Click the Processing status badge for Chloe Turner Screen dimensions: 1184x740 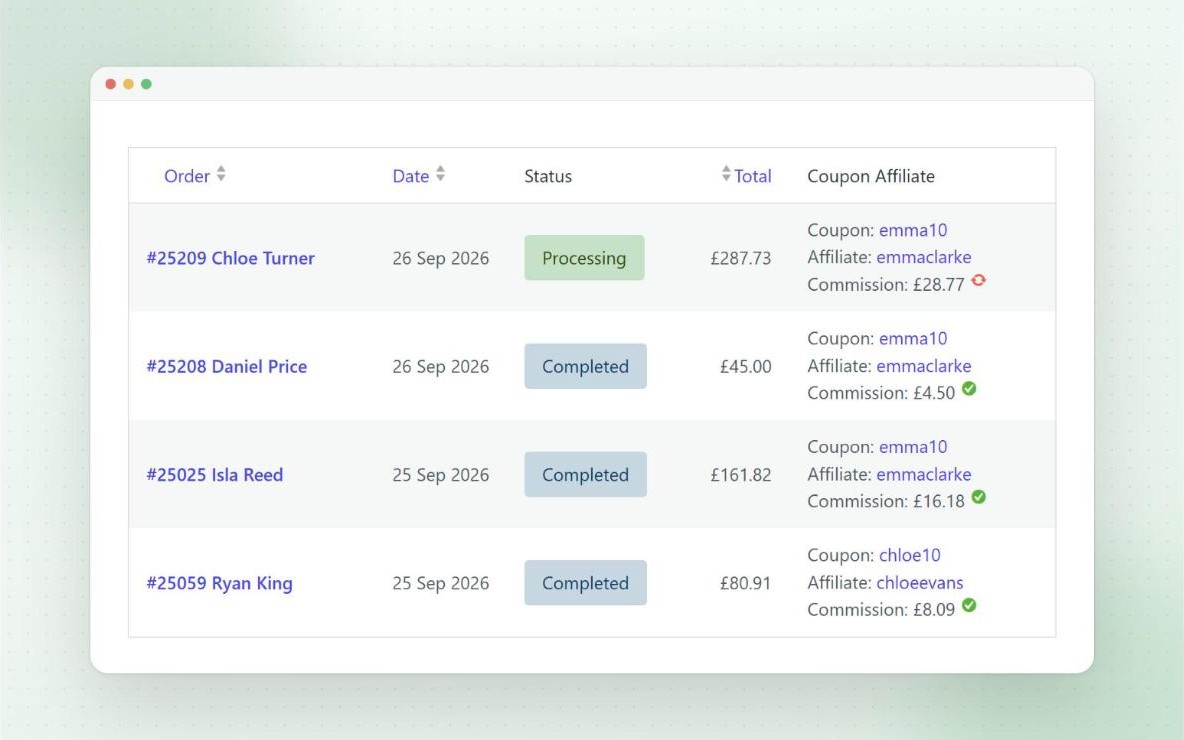584,258
